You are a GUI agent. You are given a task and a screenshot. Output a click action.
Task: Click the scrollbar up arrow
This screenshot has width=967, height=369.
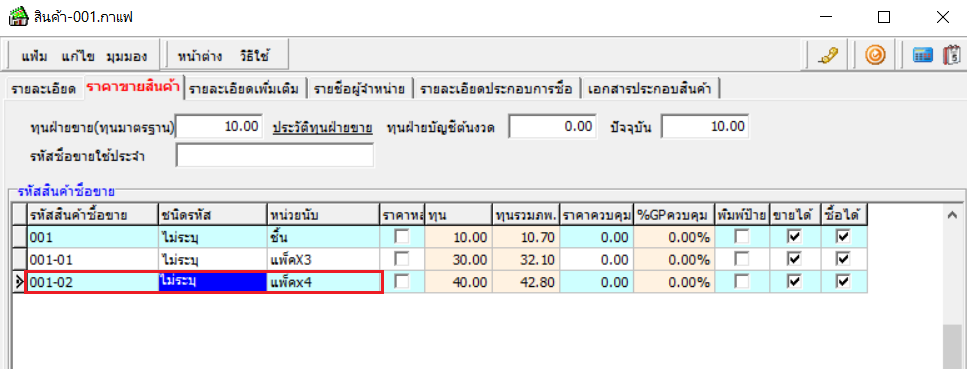(x=951, y=215)
